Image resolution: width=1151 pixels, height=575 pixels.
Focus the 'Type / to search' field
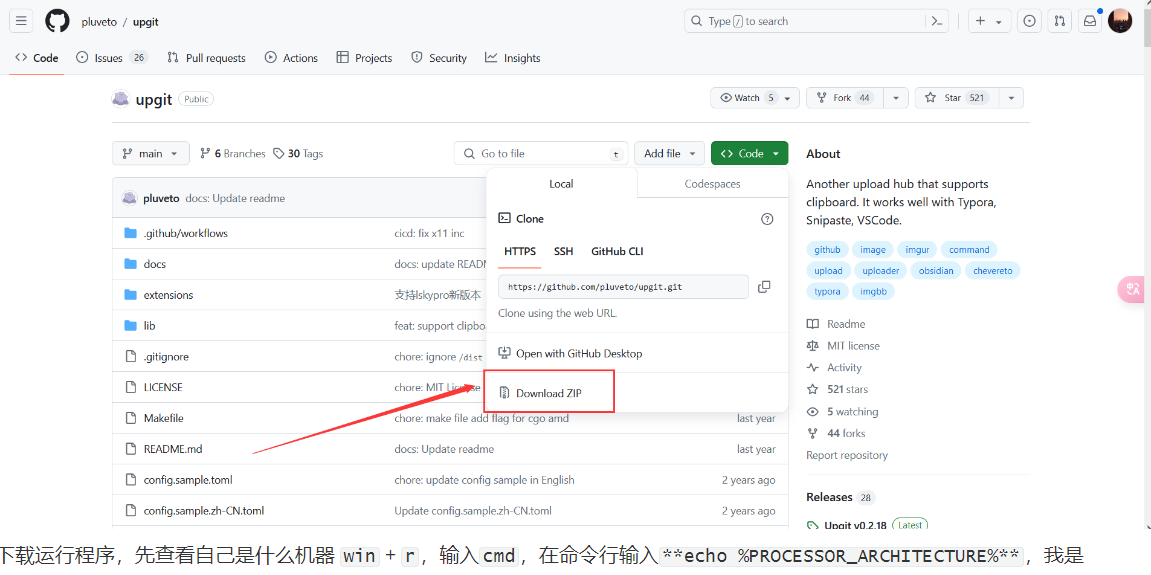[x=816, y=21]
